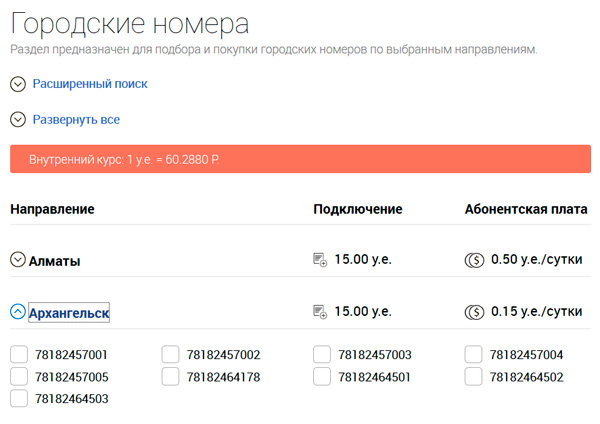Viewport: 600px width, 424px height.
Task: Tick the checkbox for number 78182457001
Action: click(x=19, y=354)
